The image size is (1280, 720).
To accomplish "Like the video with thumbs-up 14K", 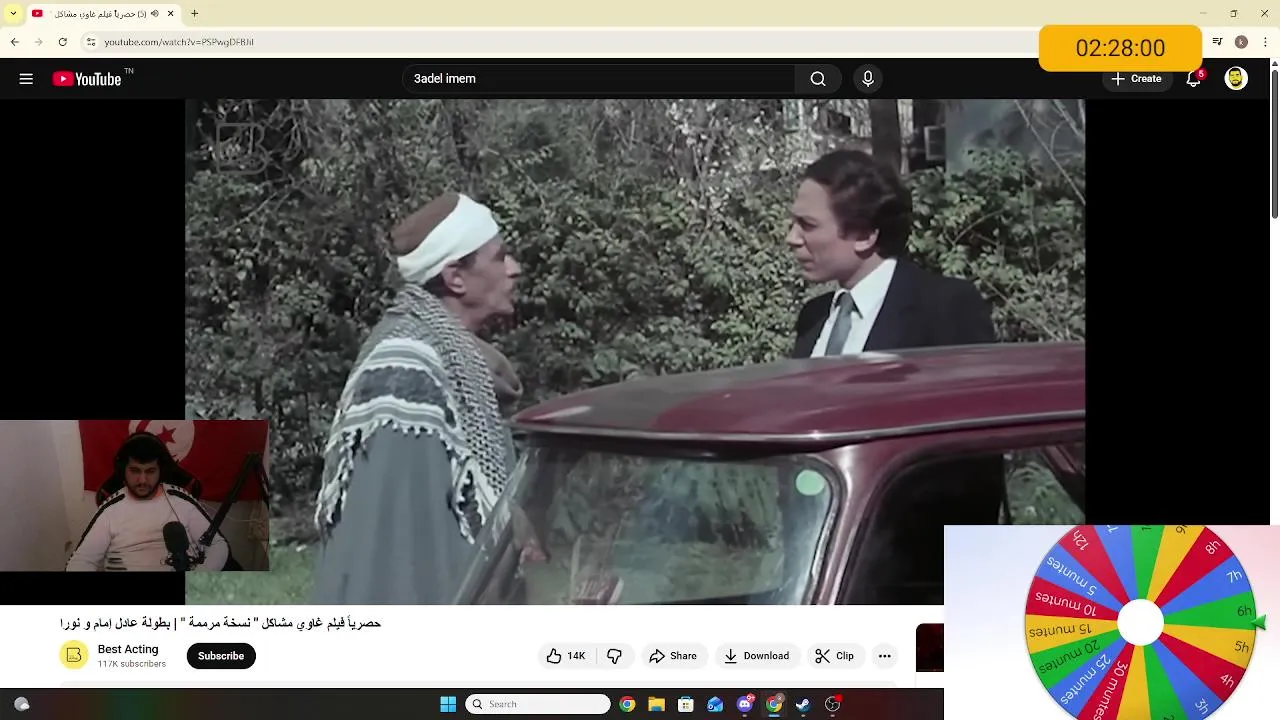I will 566,656.
